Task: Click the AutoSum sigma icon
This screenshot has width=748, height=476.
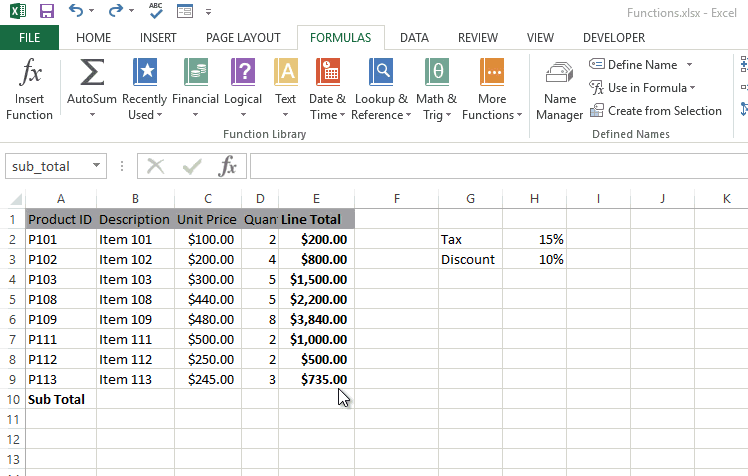Action: tap(92, 75)
